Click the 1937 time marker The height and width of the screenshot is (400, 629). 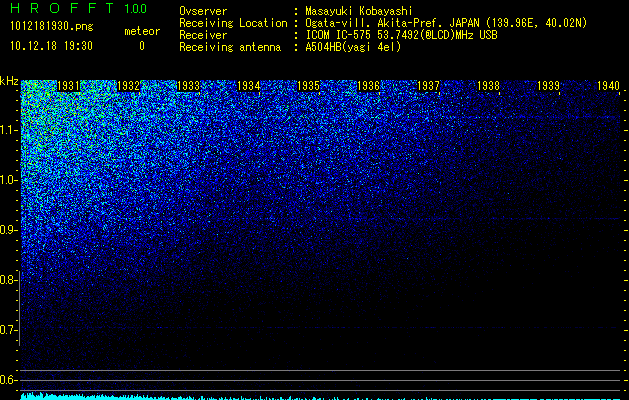[428, 86]
